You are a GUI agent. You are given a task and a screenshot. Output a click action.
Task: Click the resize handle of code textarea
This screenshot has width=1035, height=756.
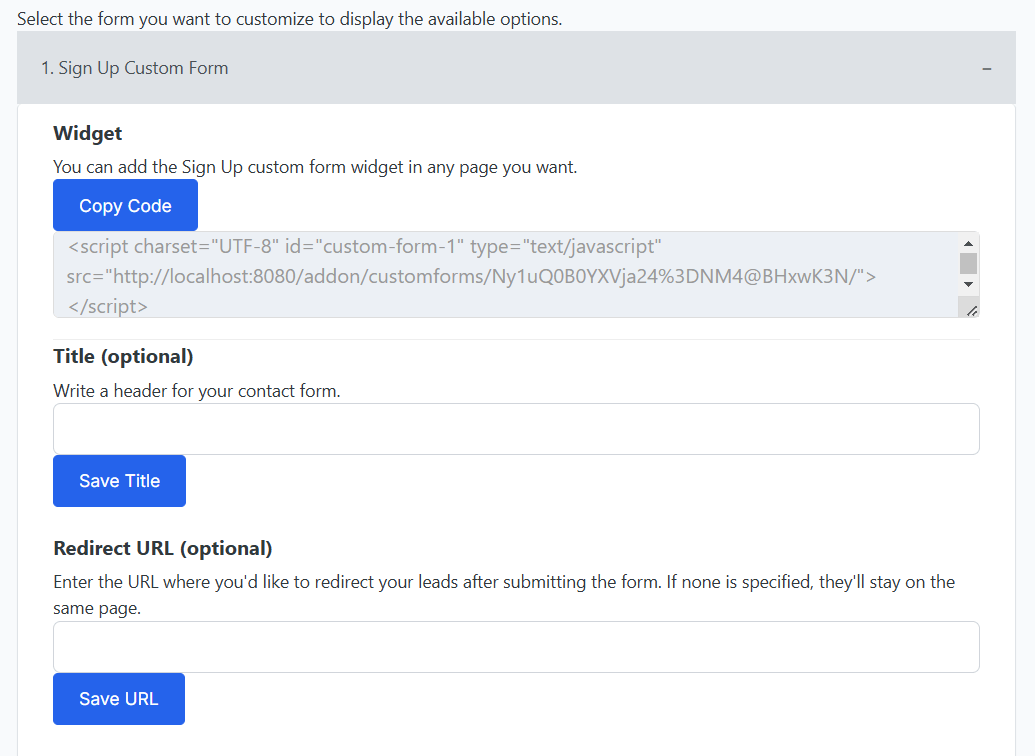coord(972,311)
